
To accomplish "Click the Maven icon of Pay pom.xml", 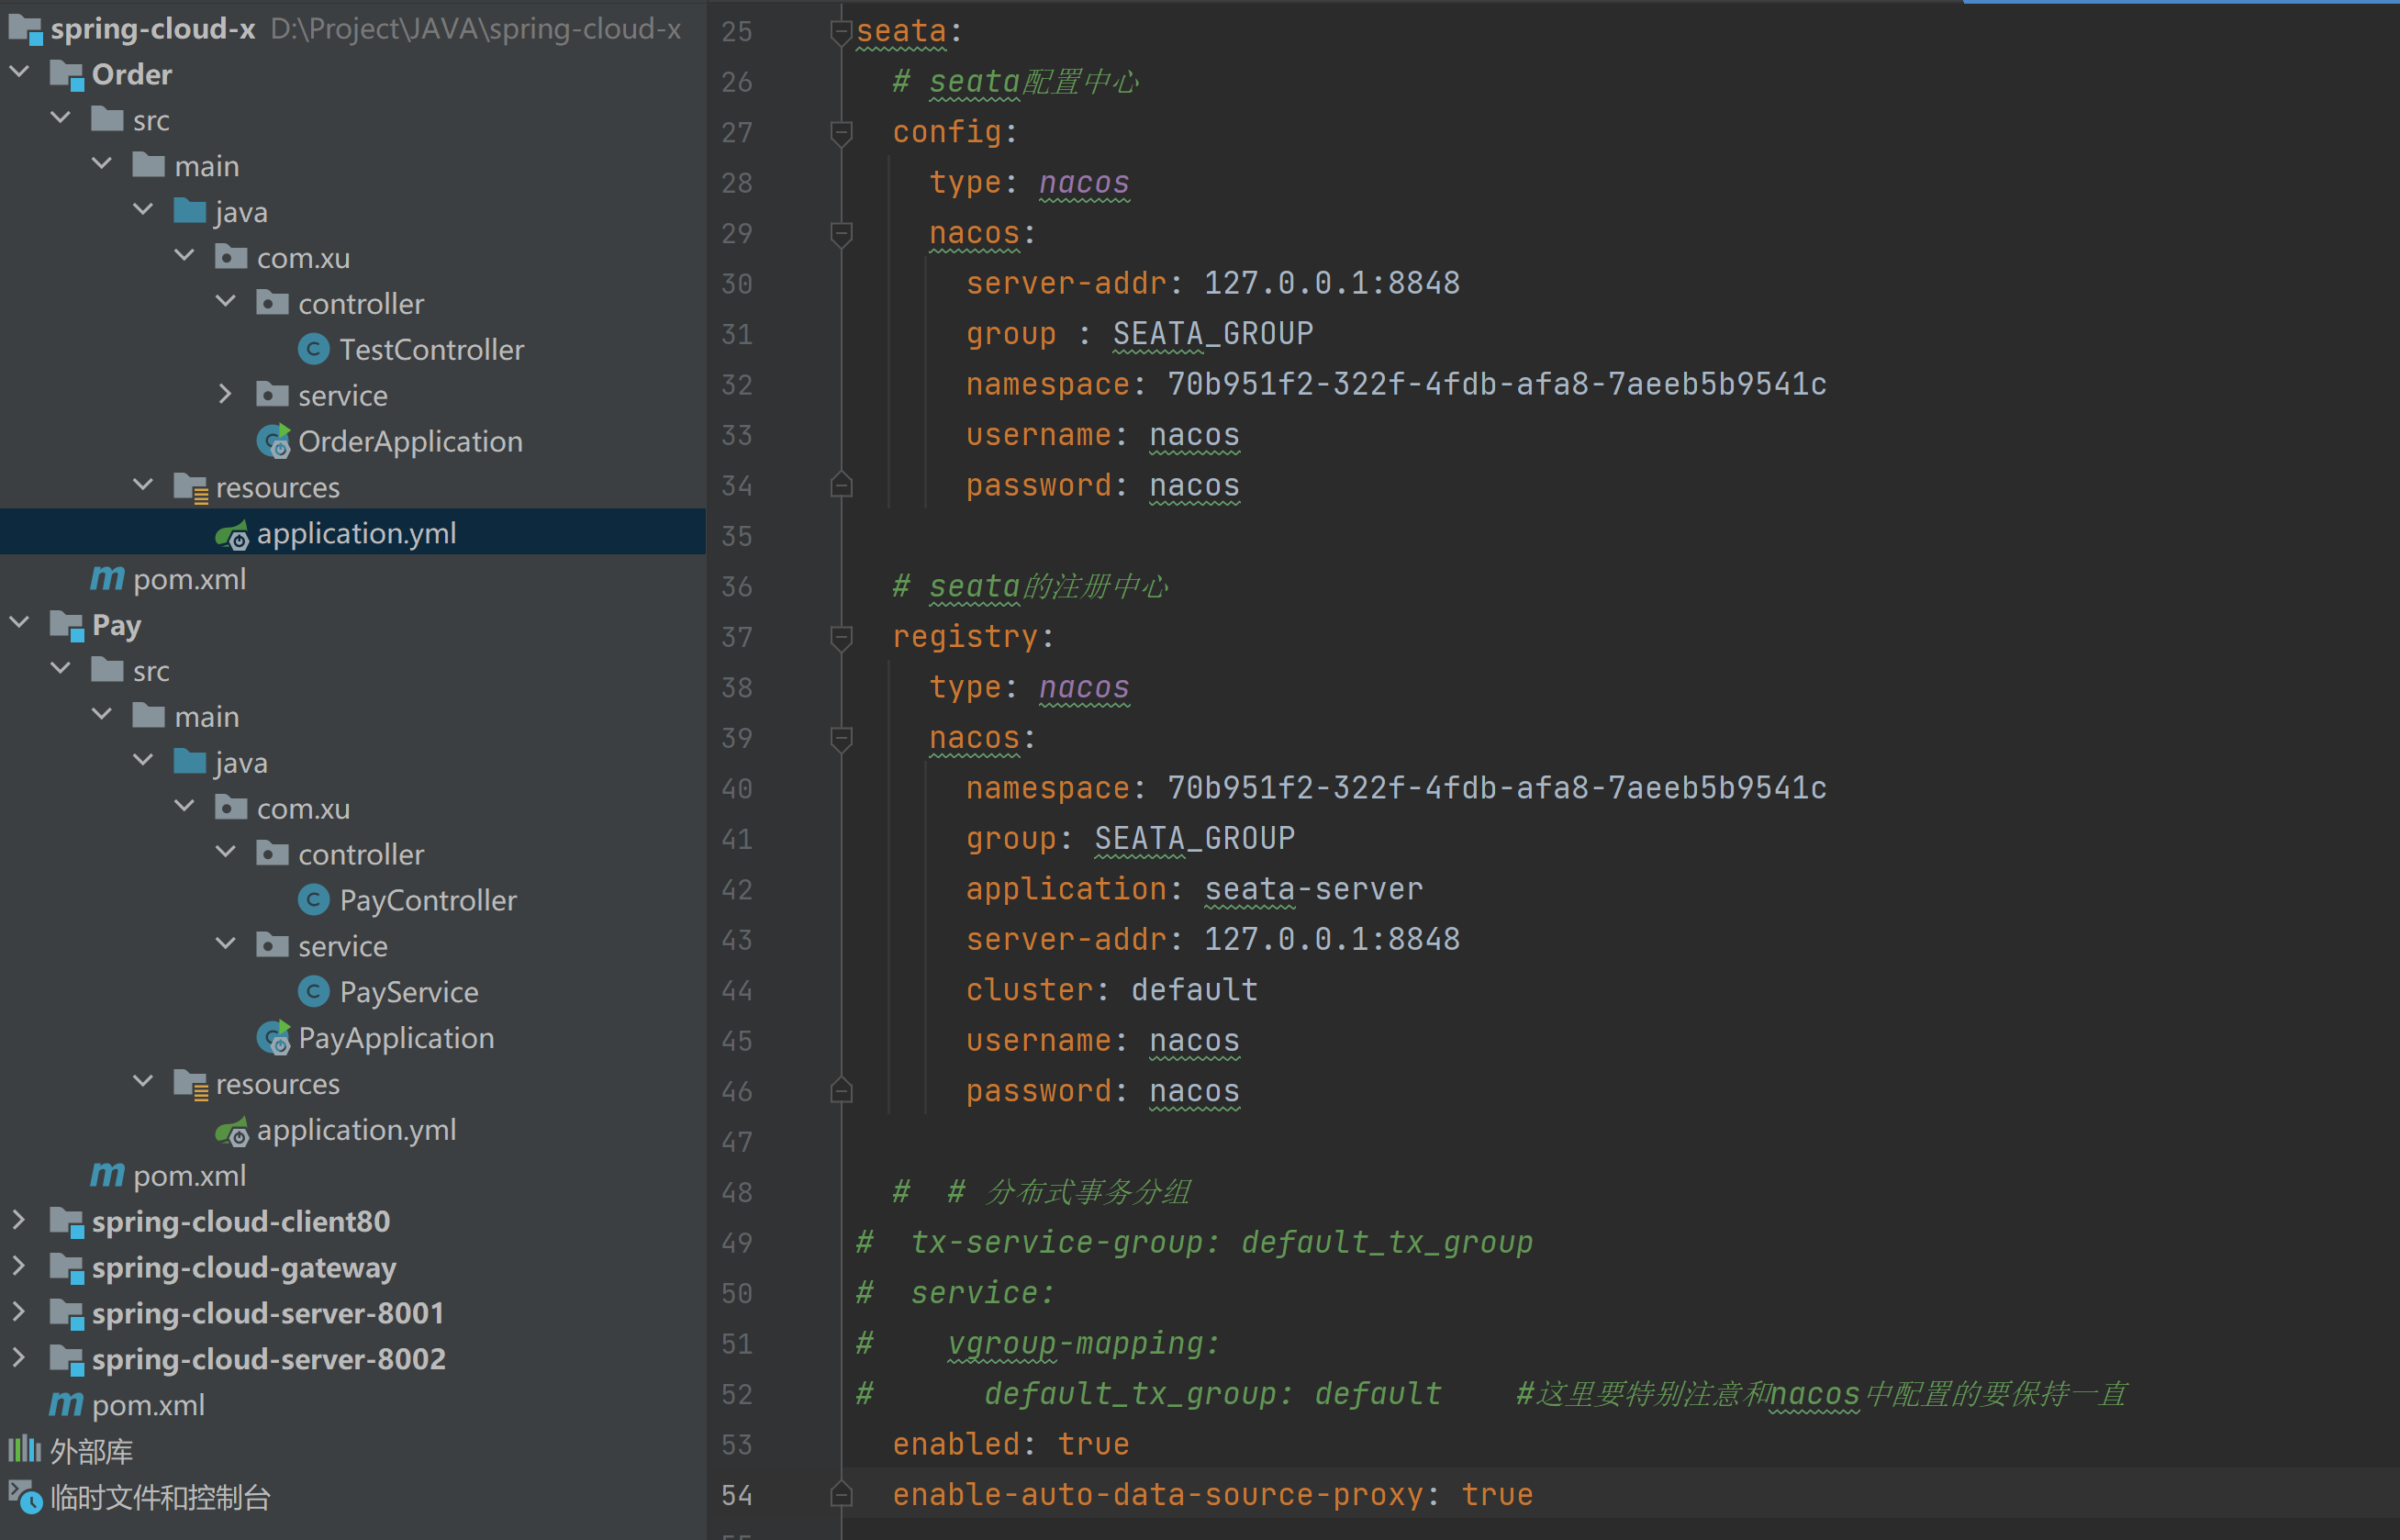I will point(107,1175).
